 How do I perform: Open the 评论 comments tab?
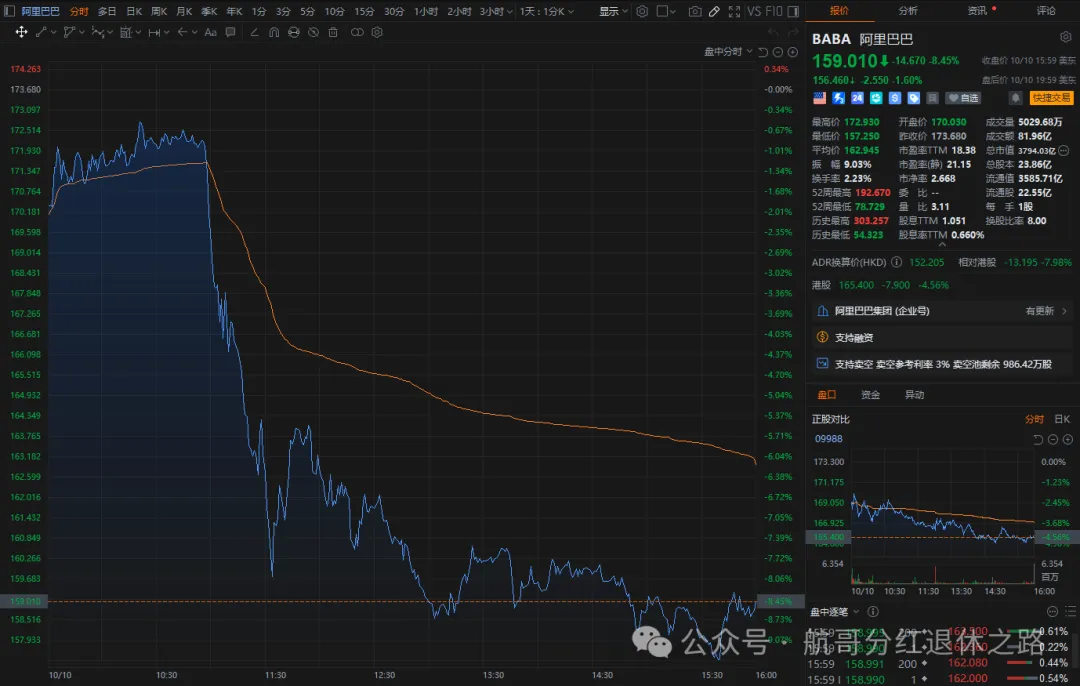pos(1046,11)
